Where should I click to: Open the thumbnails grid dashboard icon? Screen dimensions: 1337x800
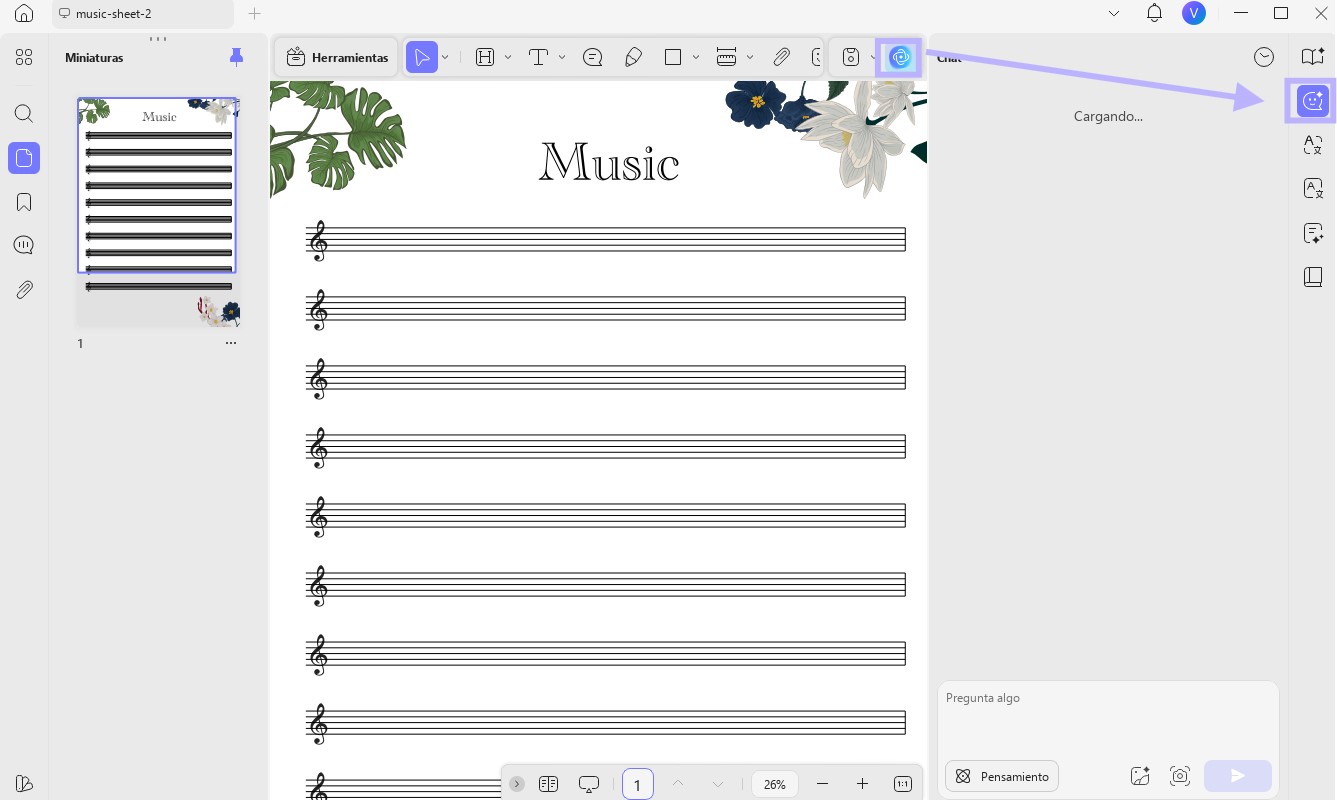point(24,57)
